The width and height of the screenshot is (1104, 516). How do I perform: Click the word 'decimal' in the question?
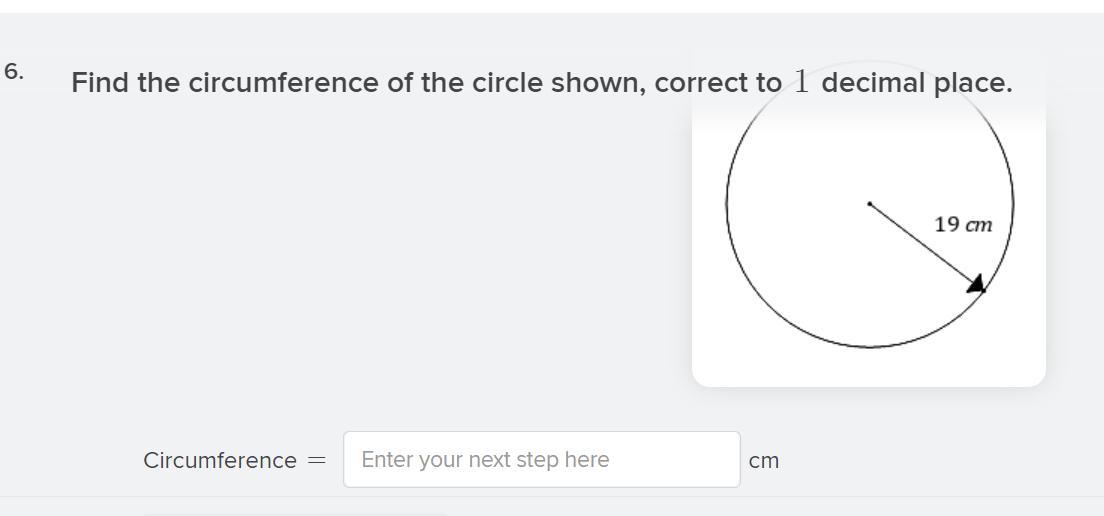874,83
